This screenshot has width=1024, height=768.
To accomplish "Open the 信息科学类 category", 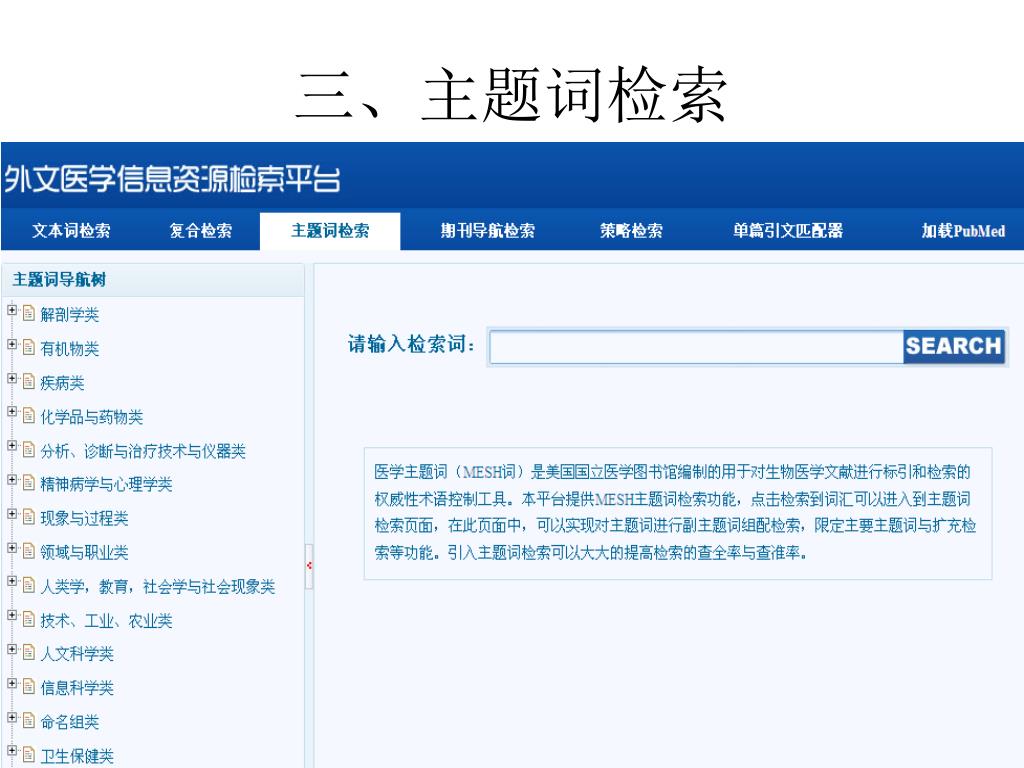I will pos(76,688).
